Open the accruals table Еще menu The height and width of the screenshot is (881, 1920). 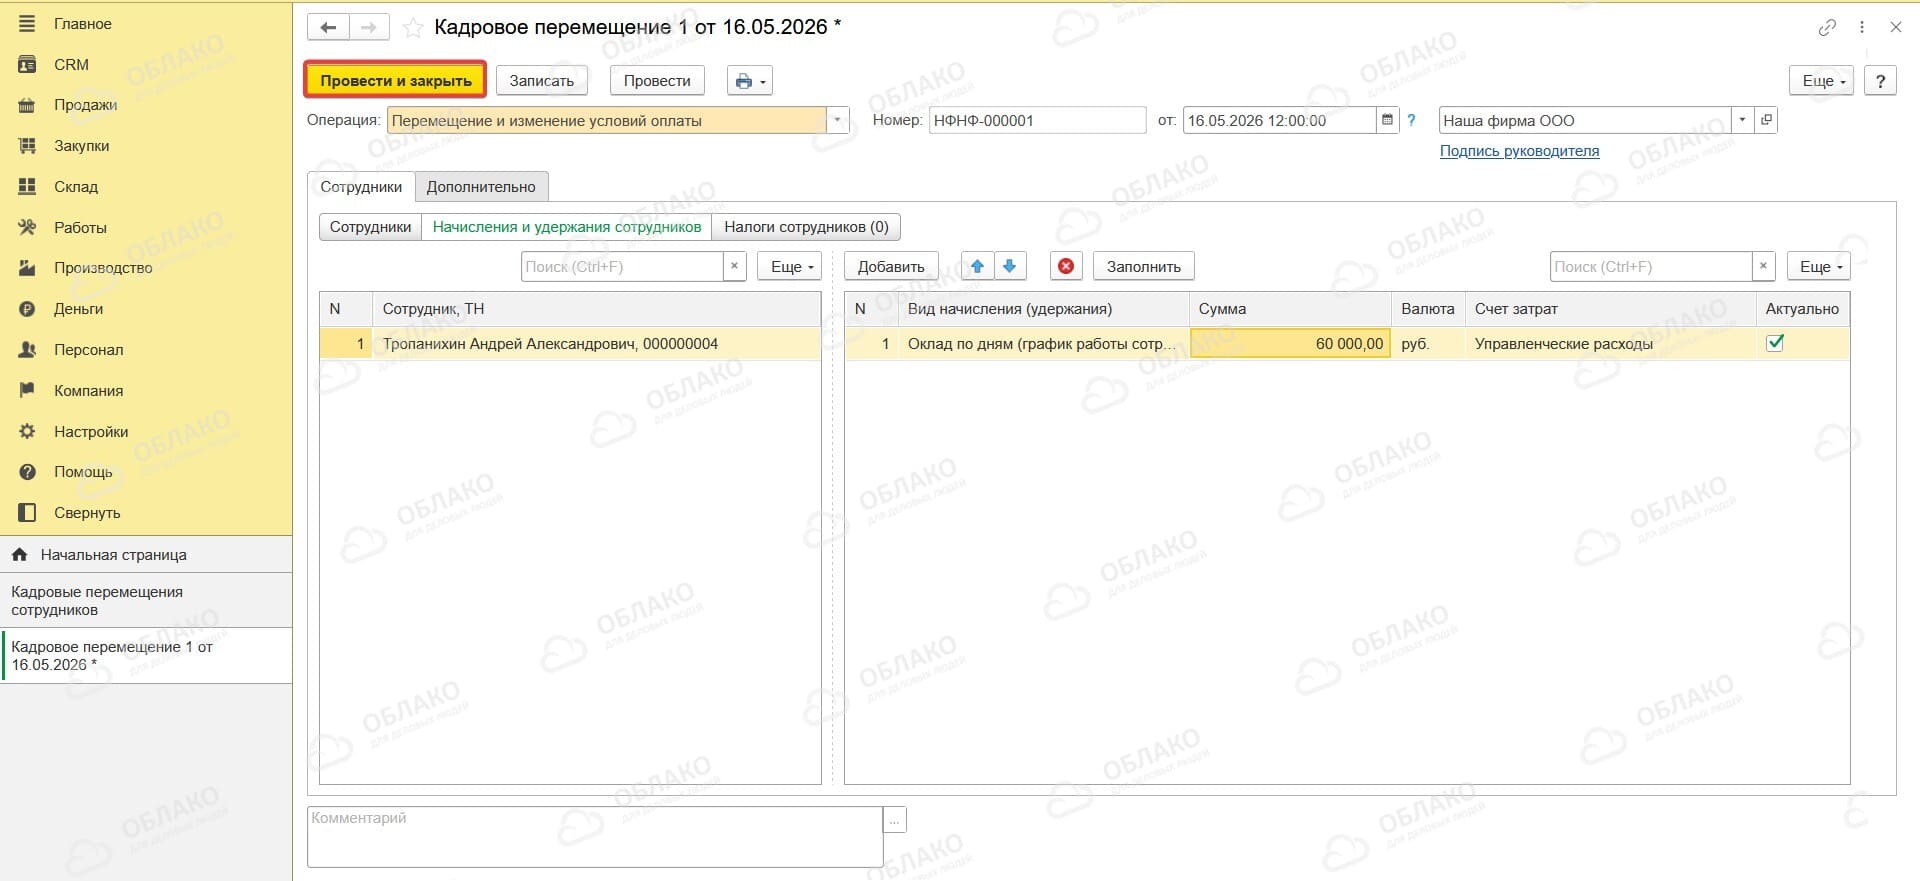click(1819, 266)
